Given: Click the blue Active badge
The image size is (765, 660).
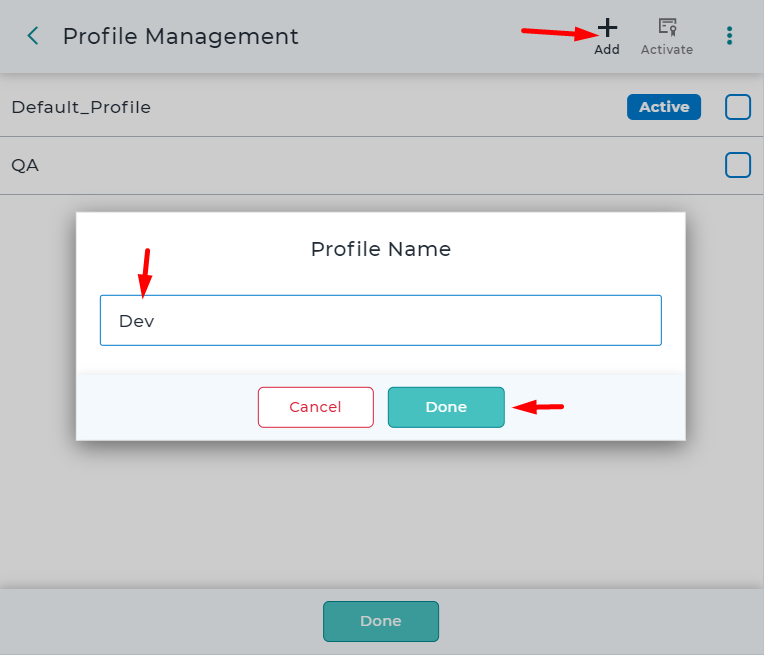Looking at the screenshot, I should pos(664,107).
